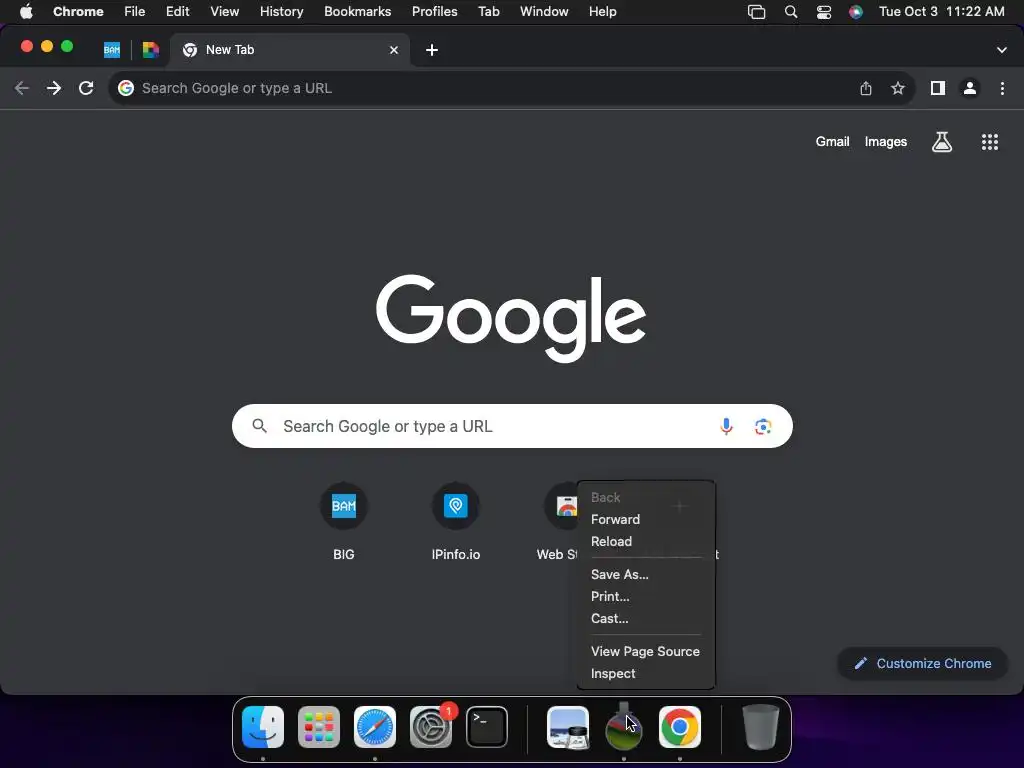Open Stage Manager menu bar icon

click(x=756, y=12)
